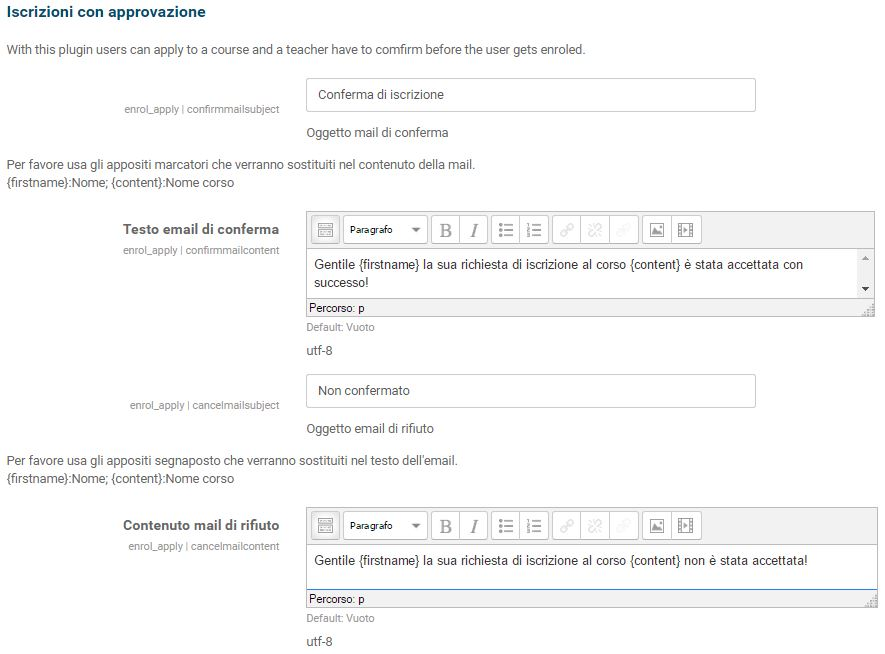Toggle toolbar in the rejection email editor
The height and width of the screenshot is (654, 885).
pyautogui.click(x=325, y=526)
